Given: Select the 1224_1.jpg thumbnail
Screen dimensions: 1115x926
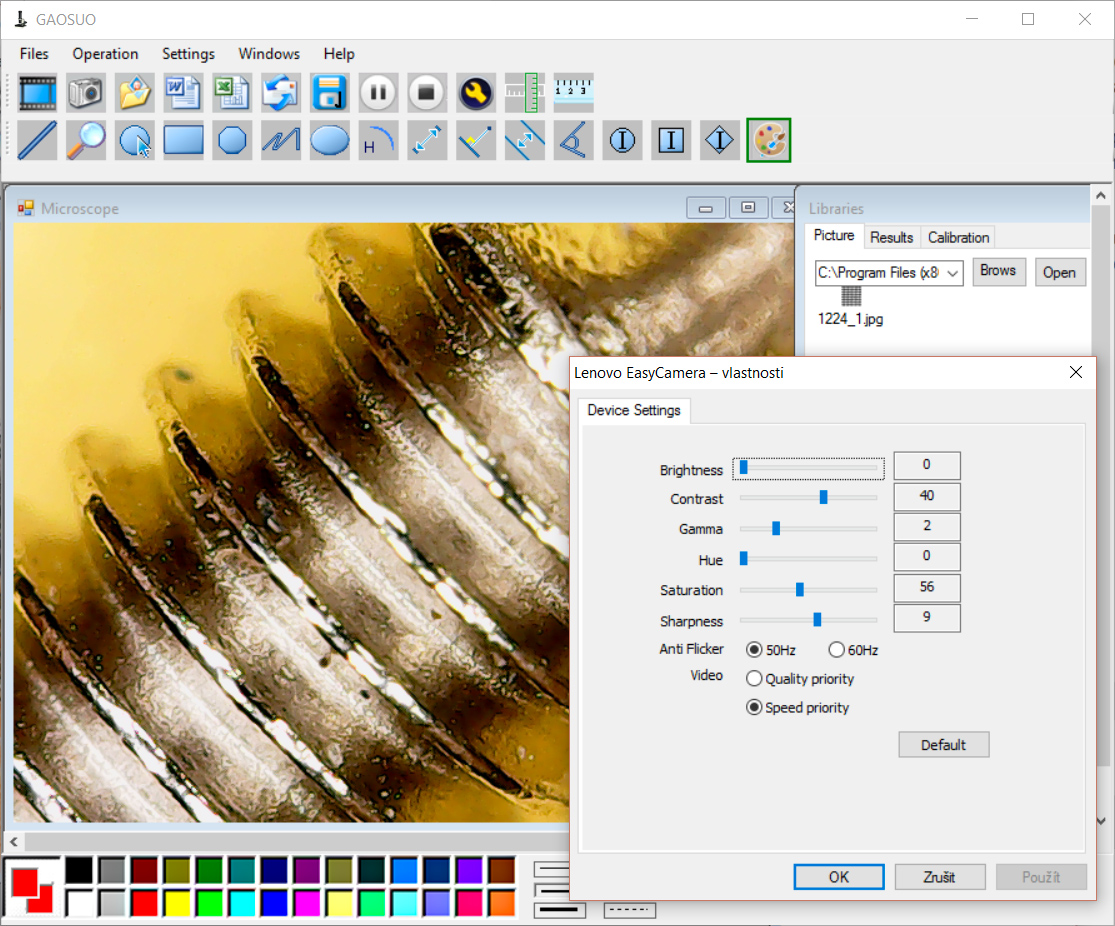Looking at the screenshot, I should click(851, 307).
